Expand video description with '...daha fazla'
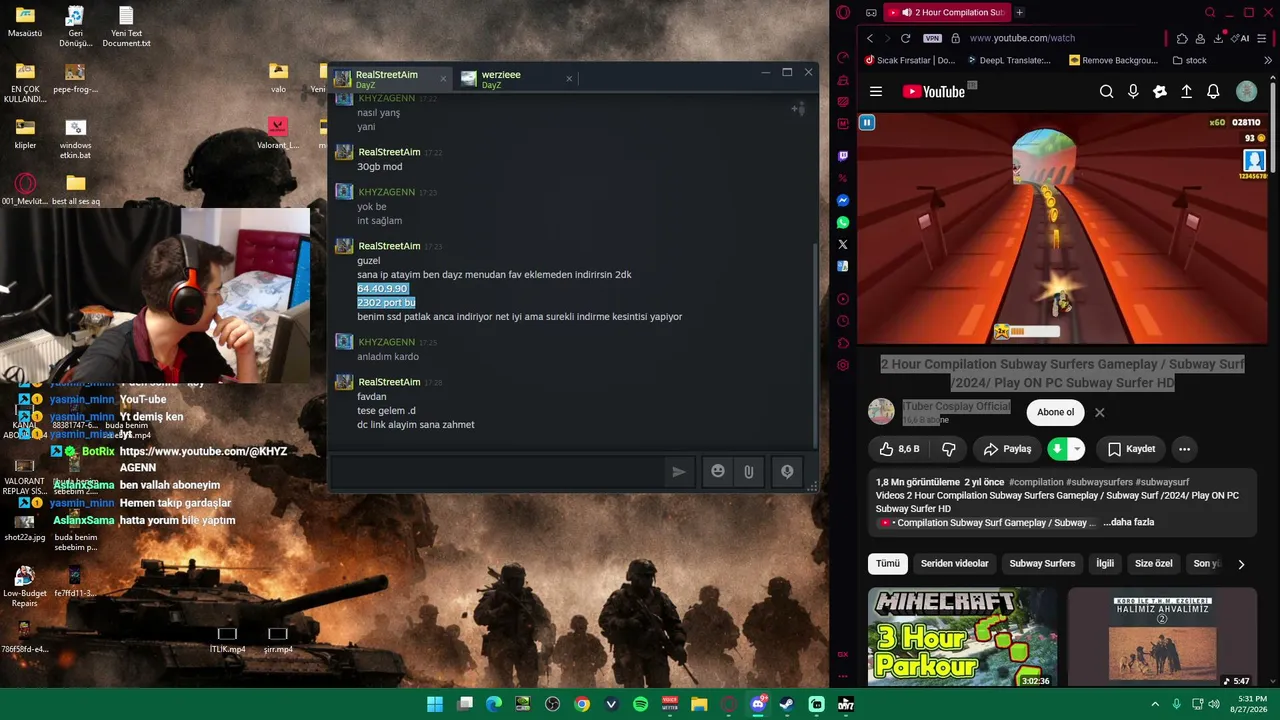This screenshot has height=720, width=1280. click(x=1129, y=522)
